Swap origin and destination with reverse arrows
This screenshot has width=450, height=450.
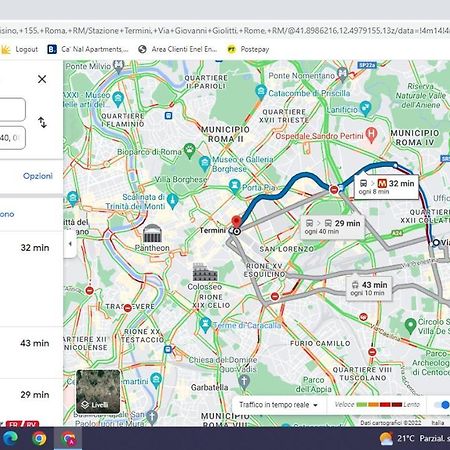click(x=42, y=122)
